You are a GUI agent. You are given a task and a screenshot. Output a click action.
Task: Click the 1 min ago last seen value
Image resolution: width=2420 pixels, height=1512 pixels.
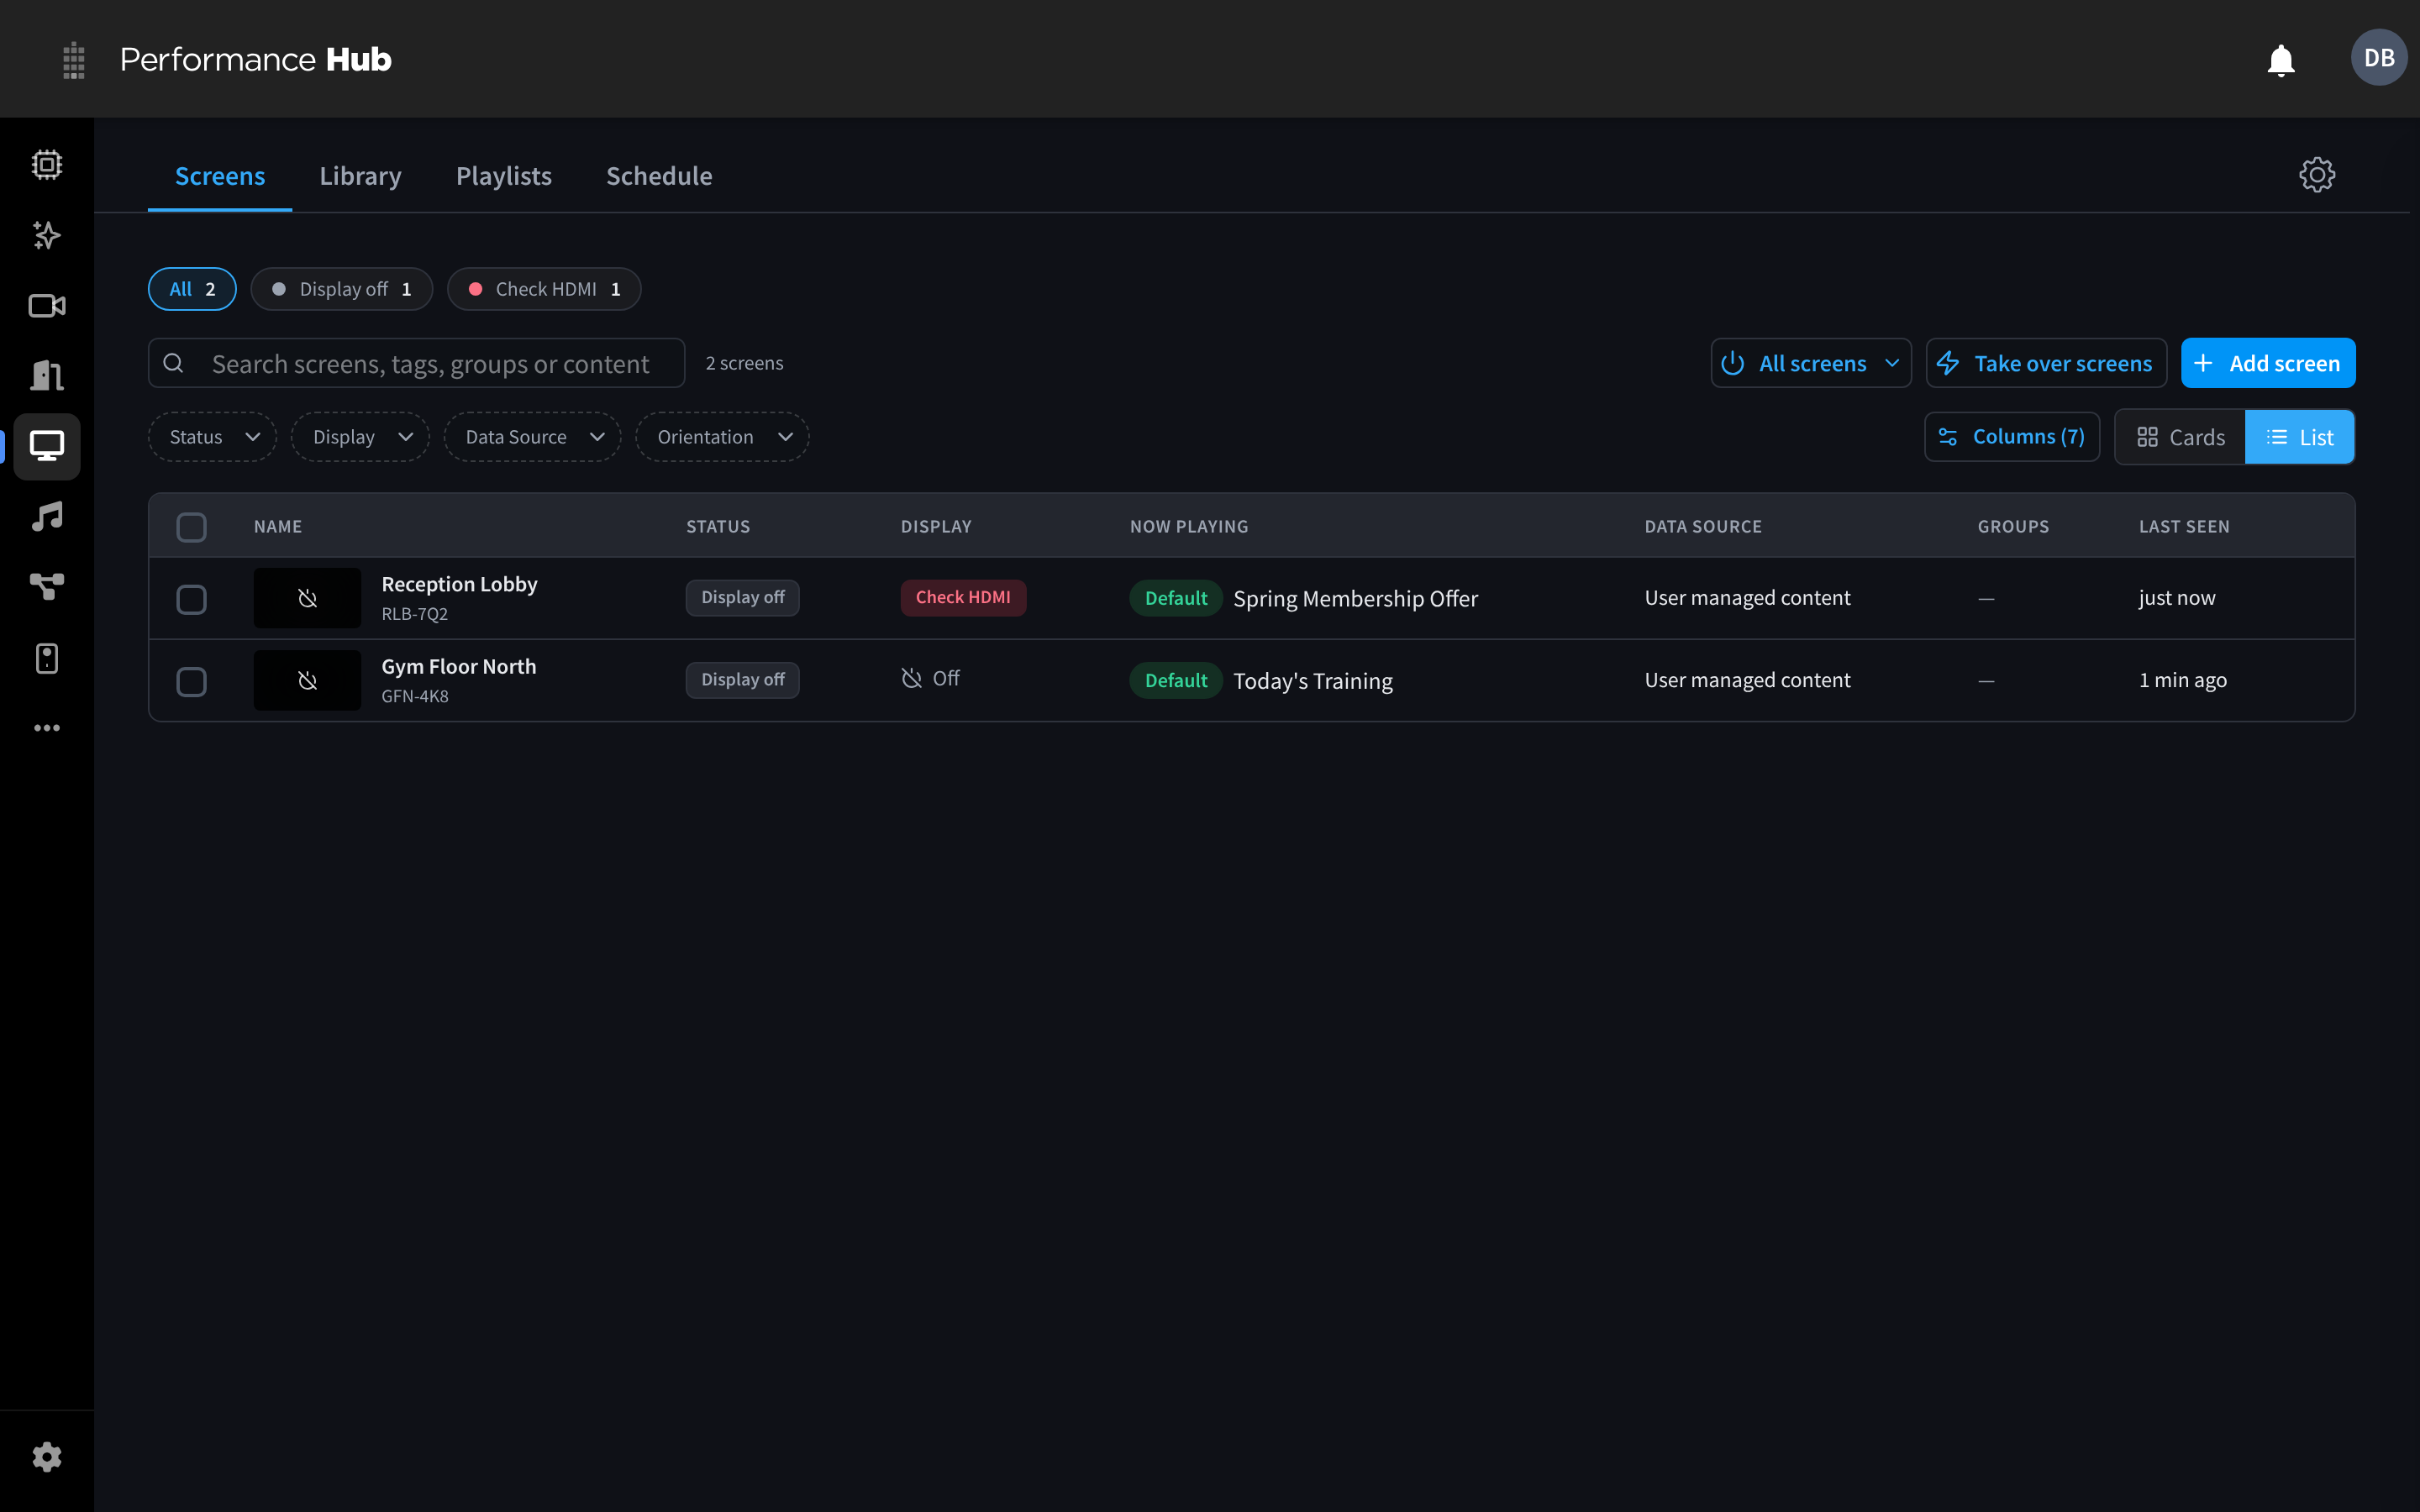click(2183, 679)
